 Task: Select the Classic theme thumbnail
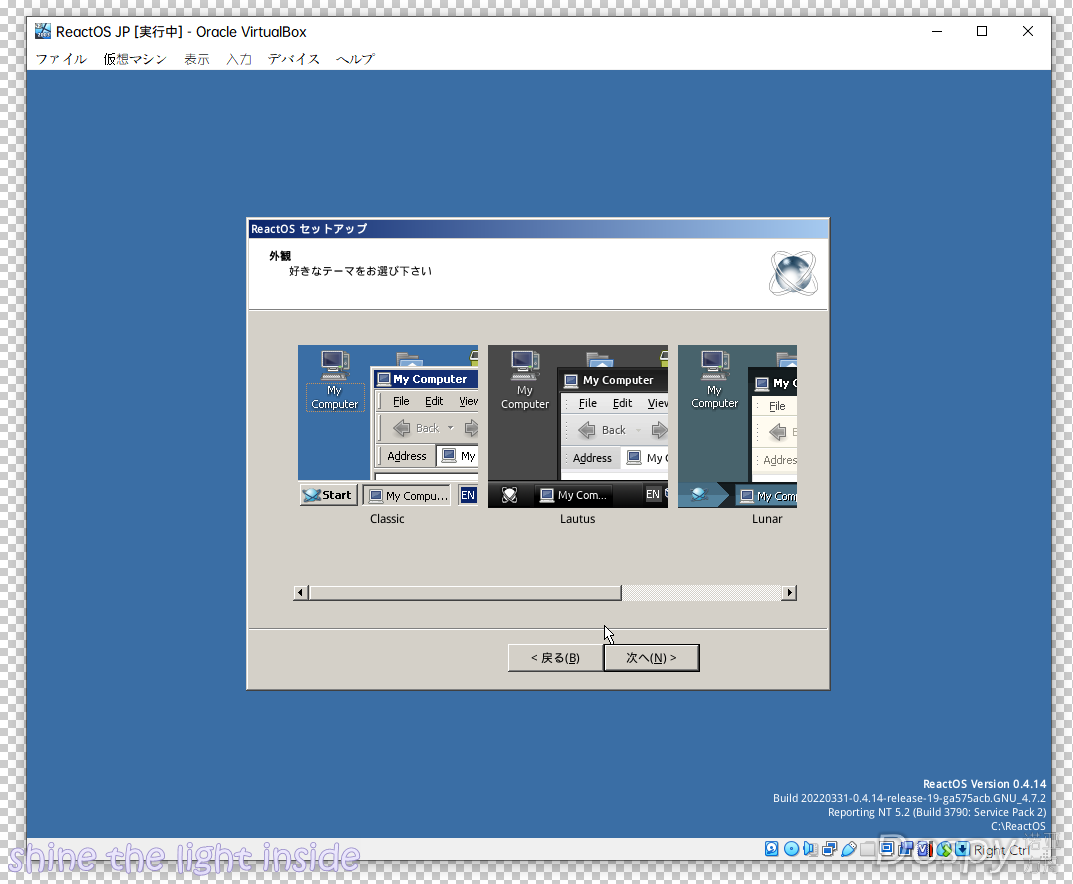(x=387, y=426)
